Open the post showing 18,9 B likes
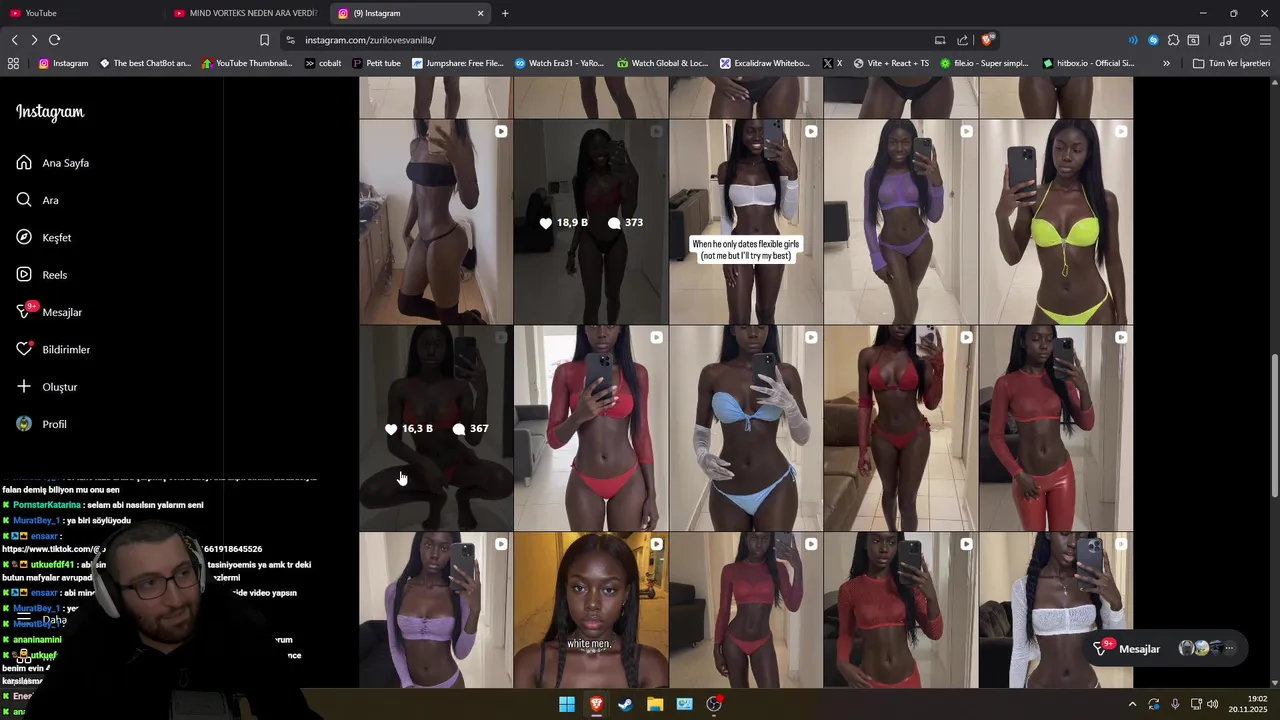The width and height of the screenshot is (1280, 720). click(x=591, y=222)
